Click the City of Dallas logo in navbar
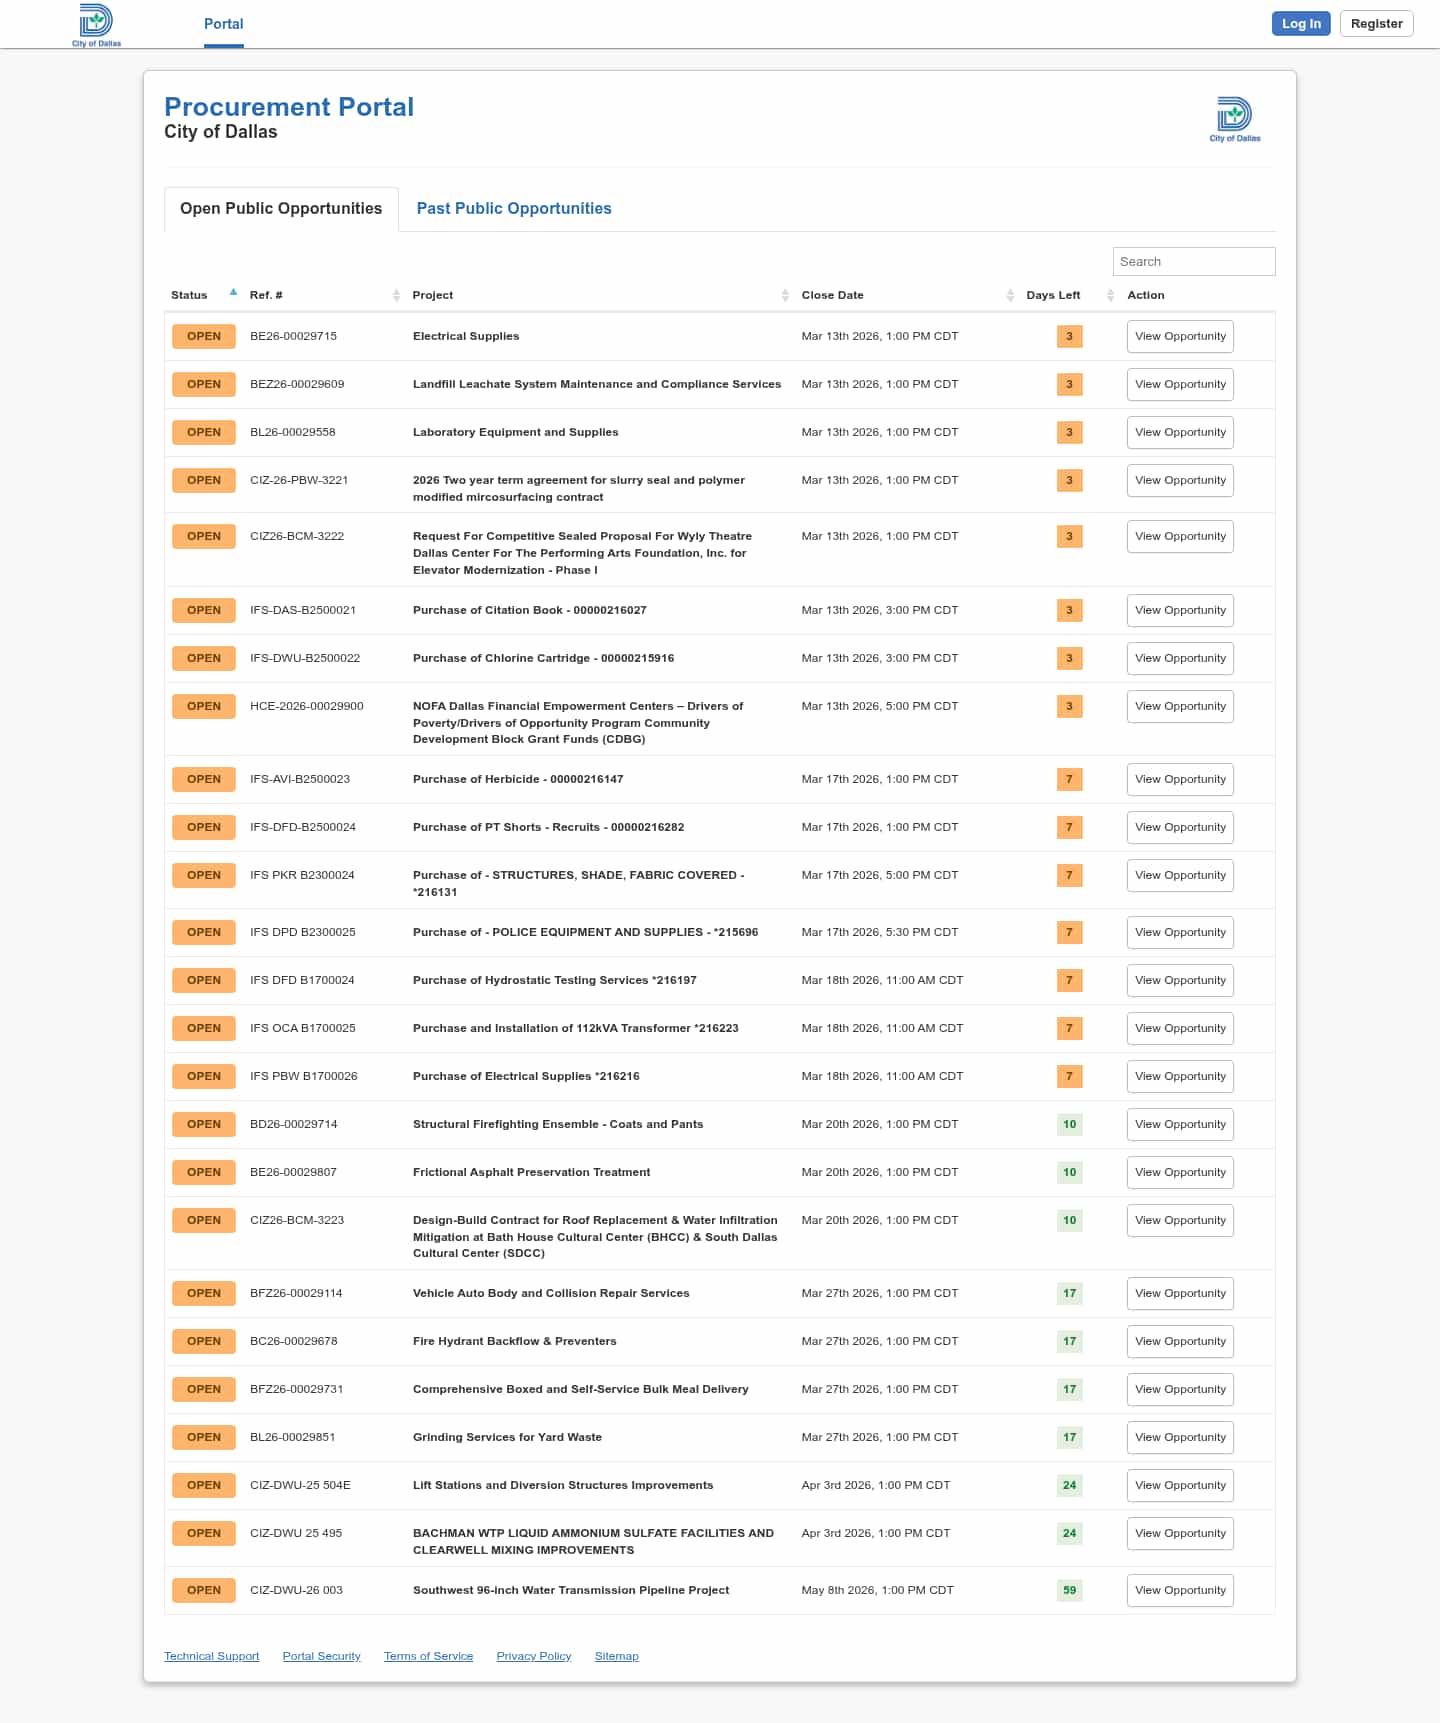 (x=96, y=24)
